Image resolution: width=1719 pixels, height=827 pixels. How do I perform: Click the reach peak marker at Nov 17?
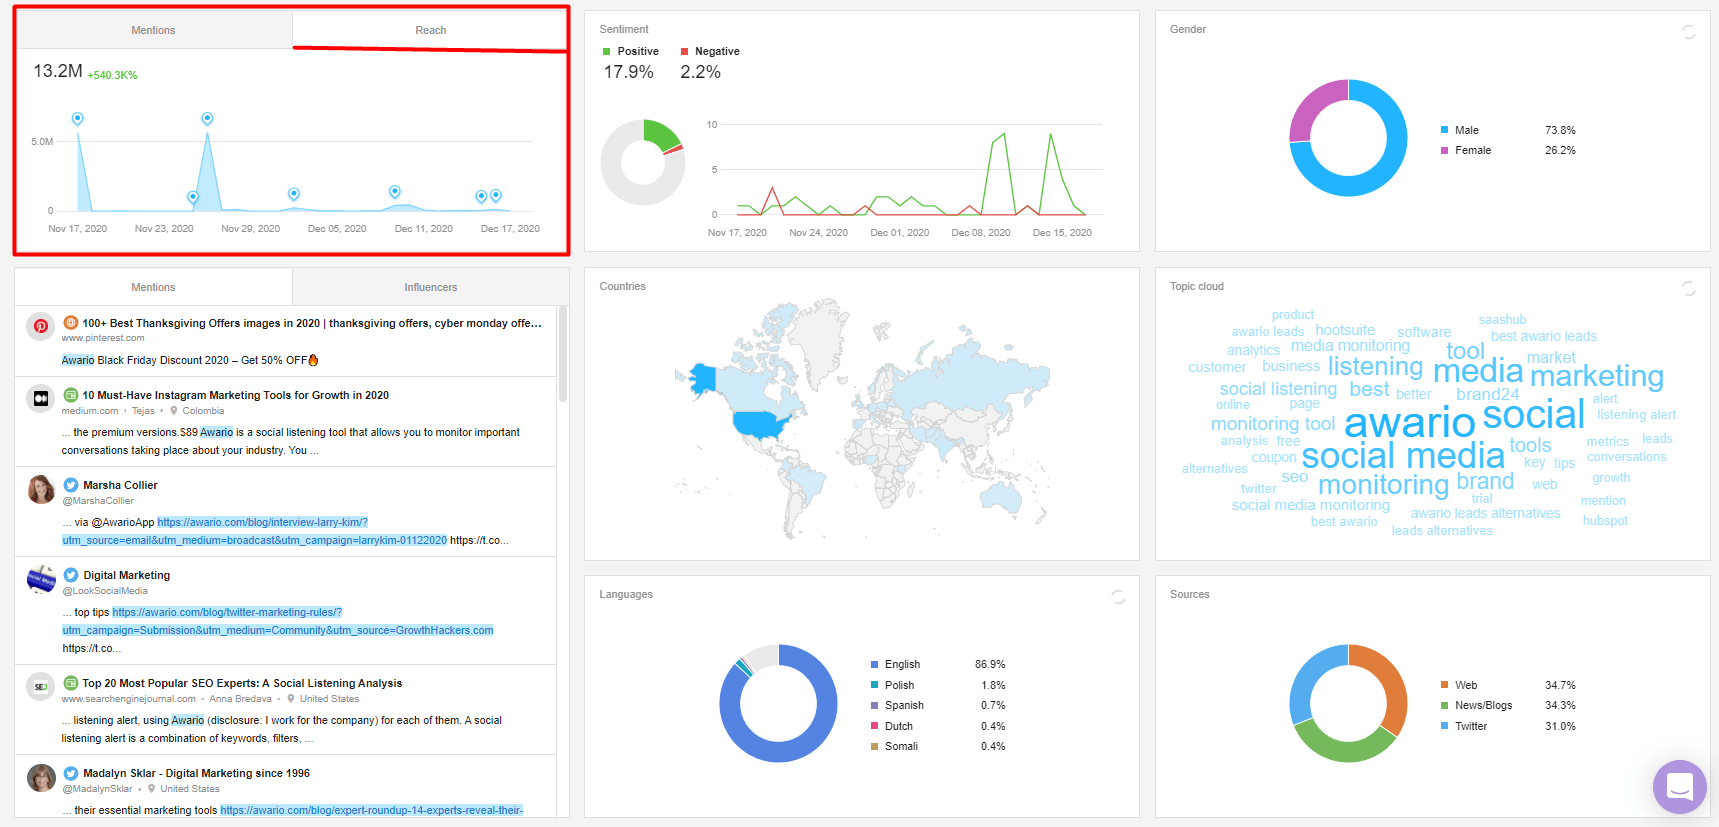coord(78,119)
